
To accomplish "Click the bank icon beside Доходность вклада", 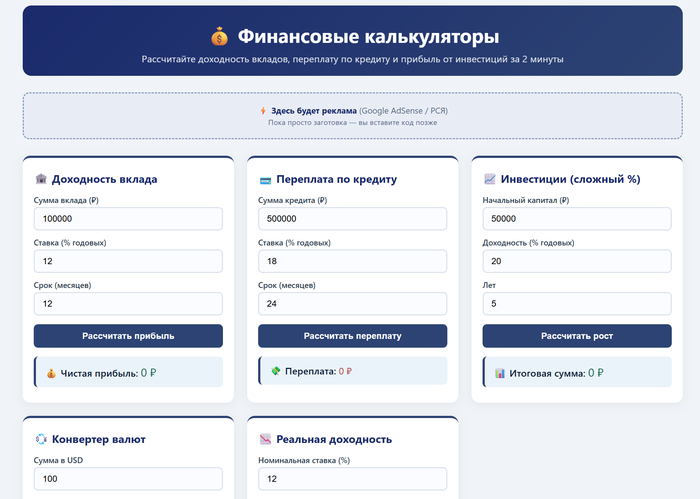I will (41, 179).
